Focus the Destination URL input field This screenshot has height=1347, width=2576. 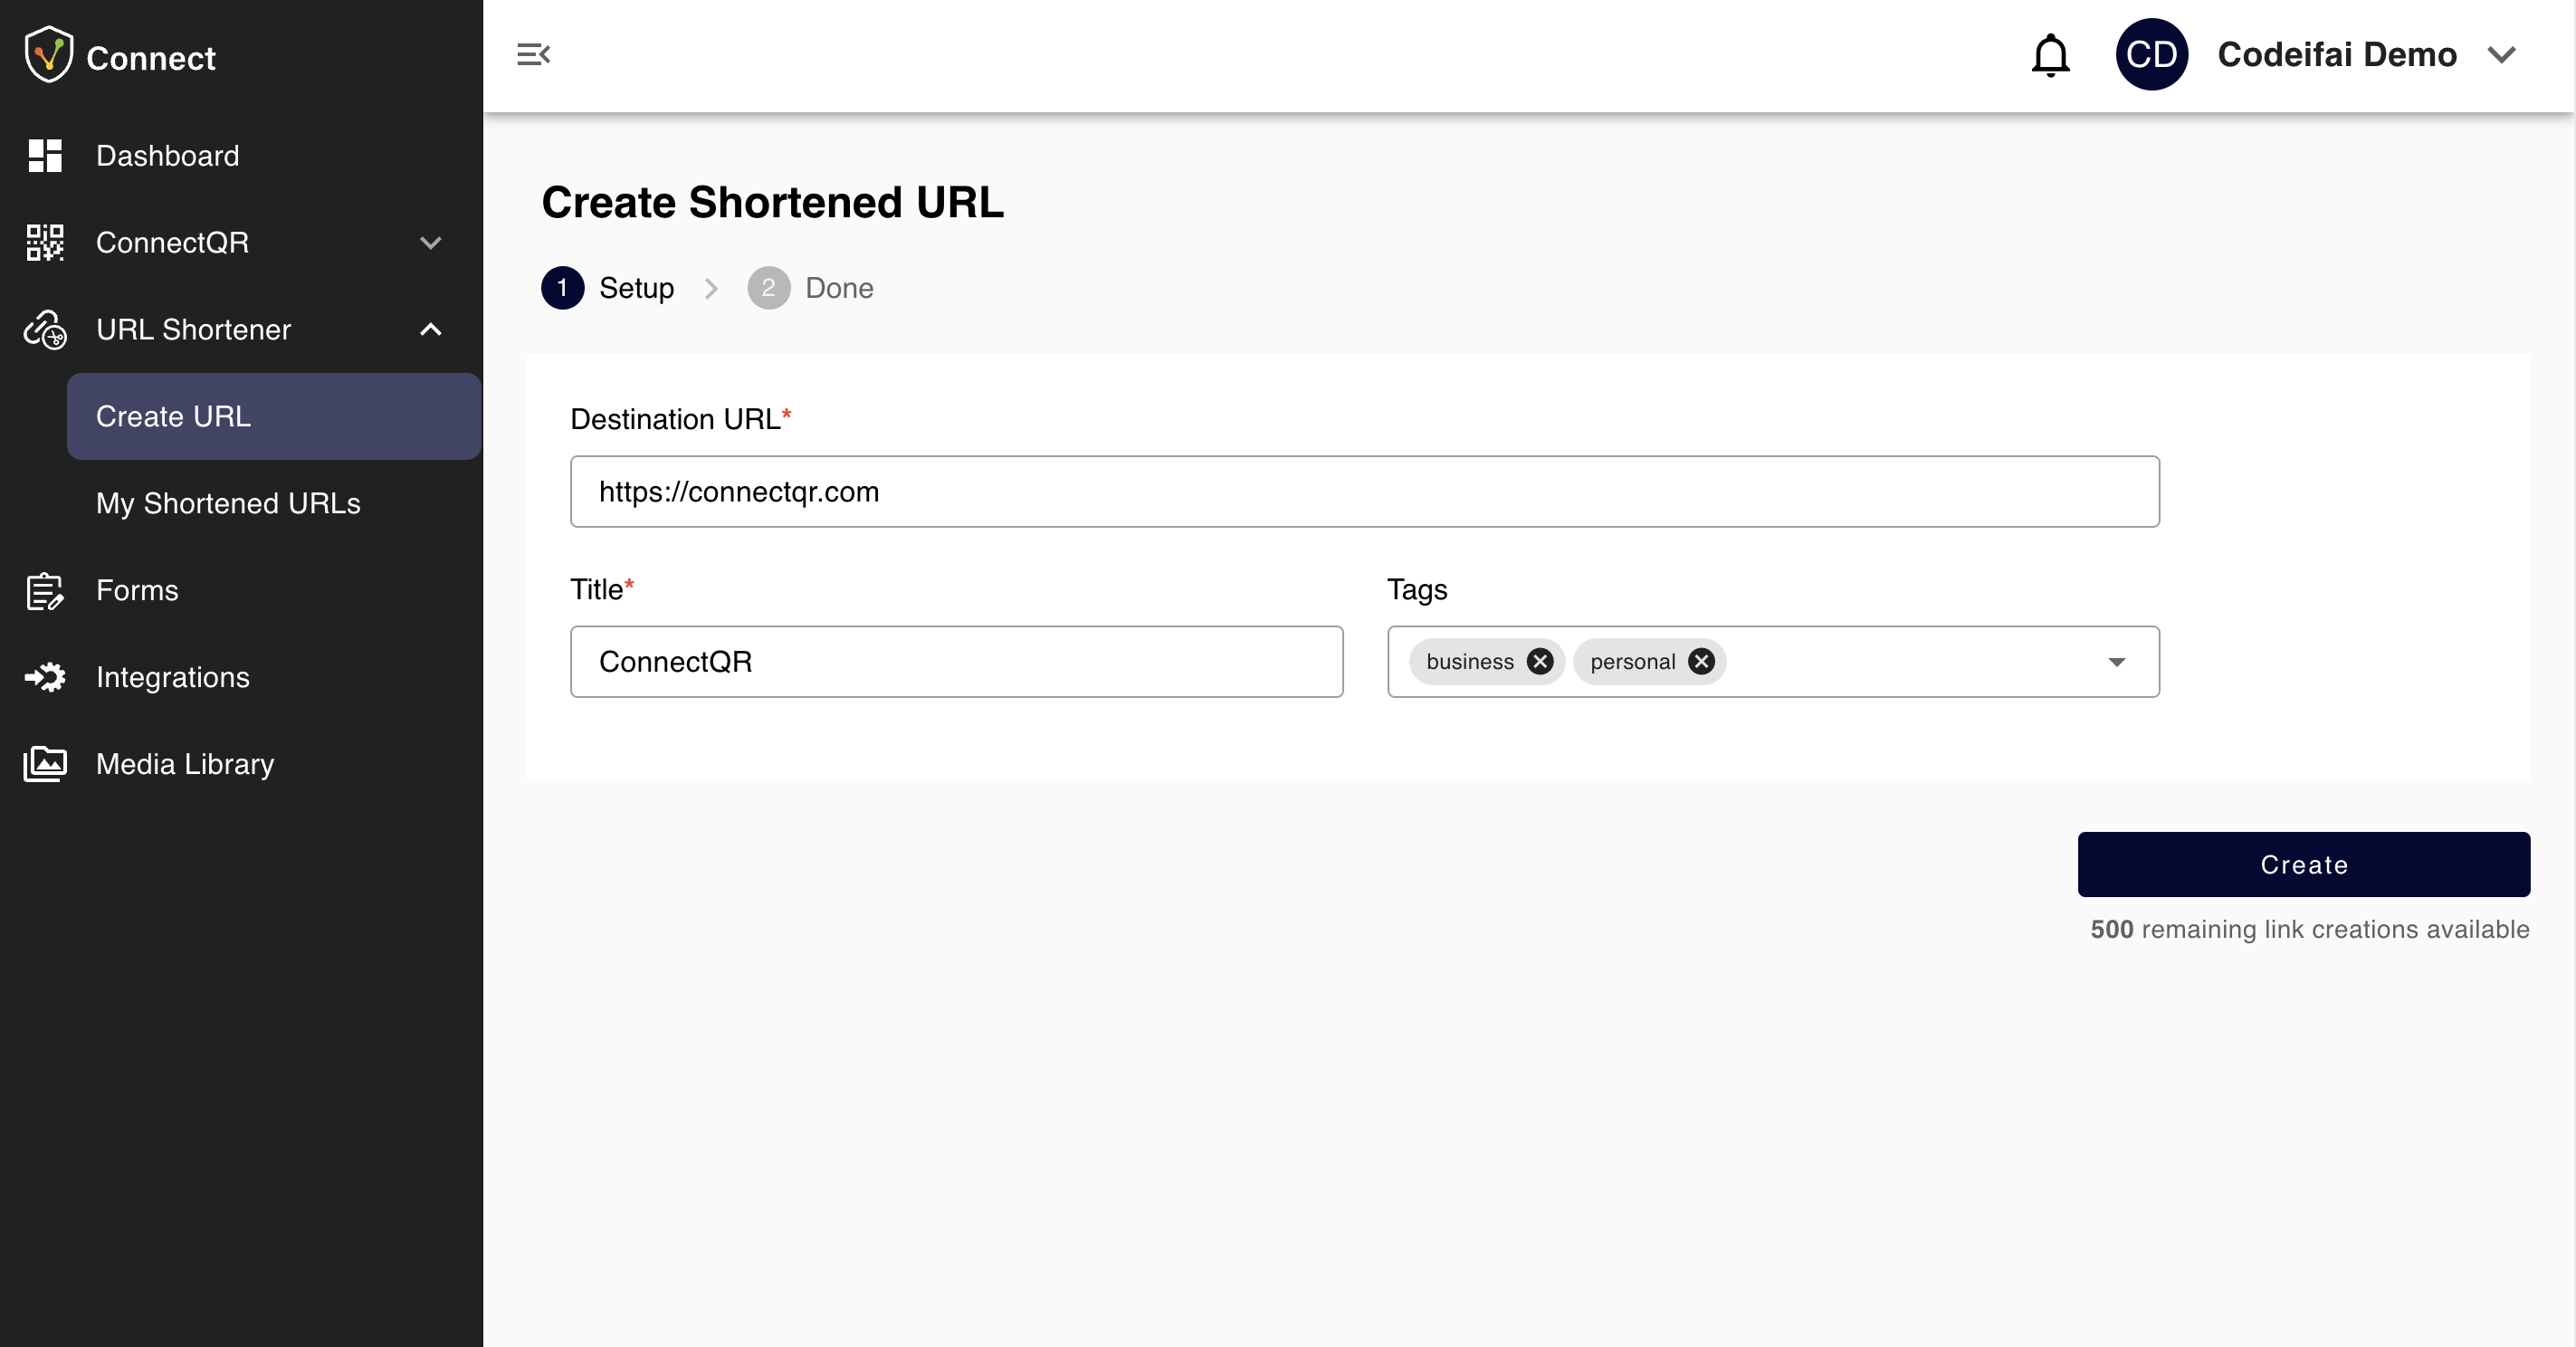[x=1364, y=492]
